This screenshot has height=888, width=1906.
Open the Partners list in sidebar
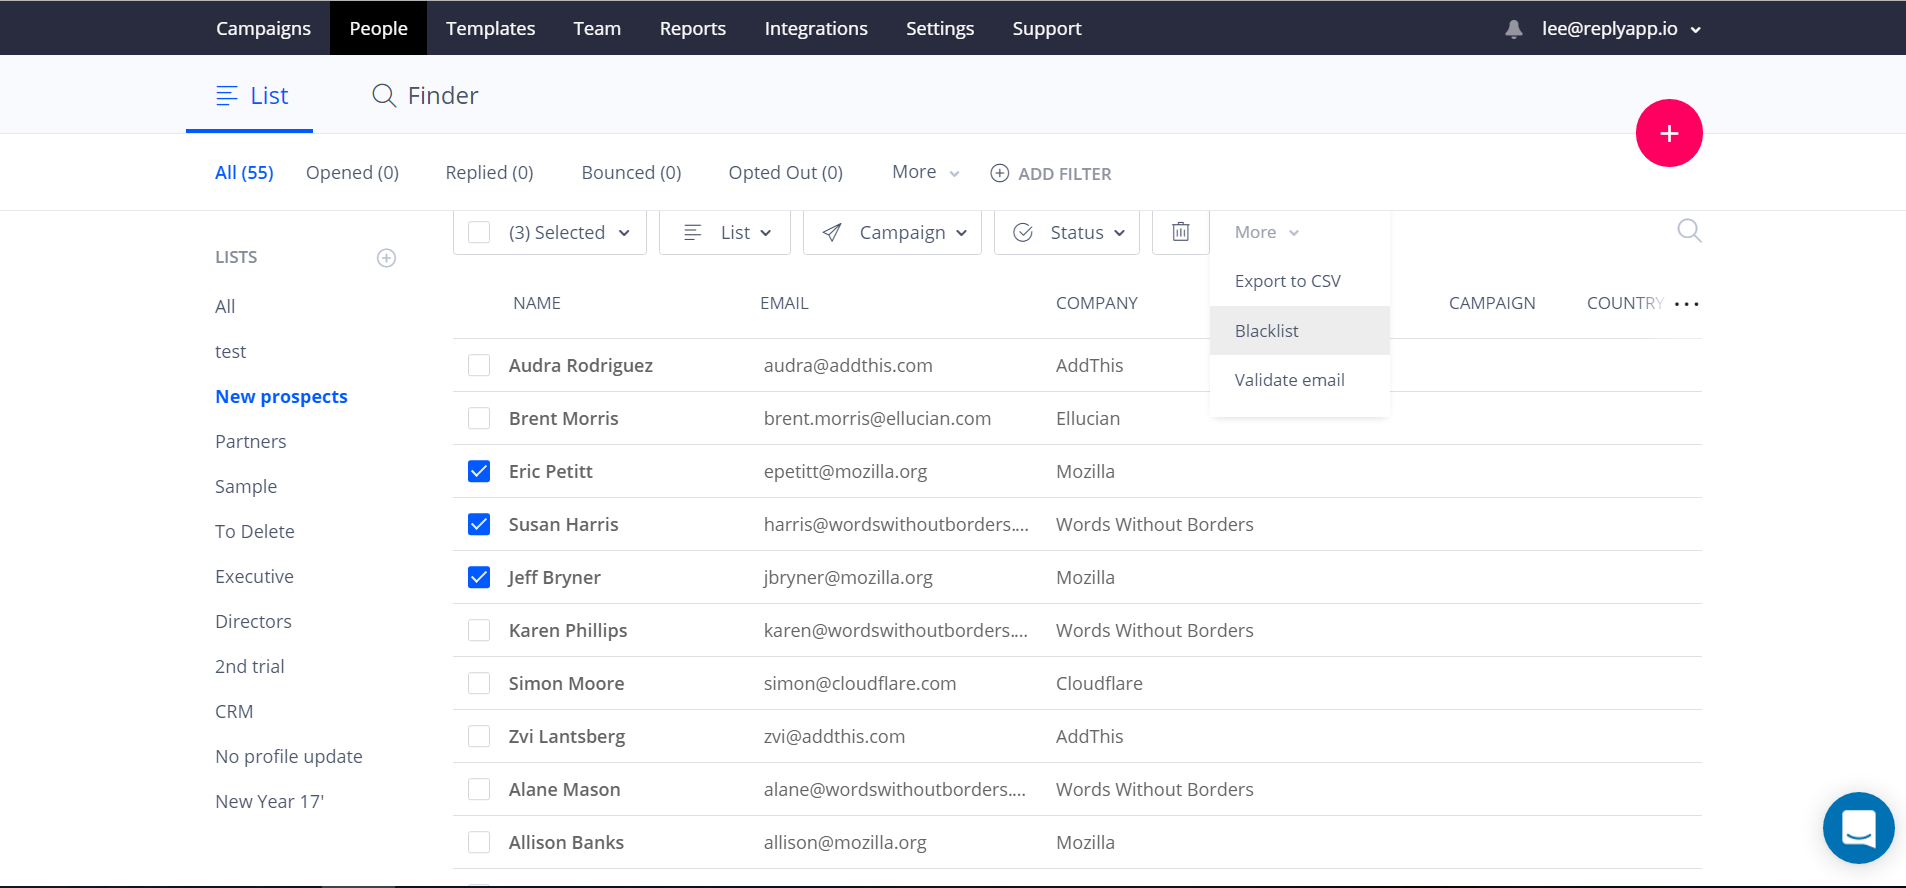point(250,441)
